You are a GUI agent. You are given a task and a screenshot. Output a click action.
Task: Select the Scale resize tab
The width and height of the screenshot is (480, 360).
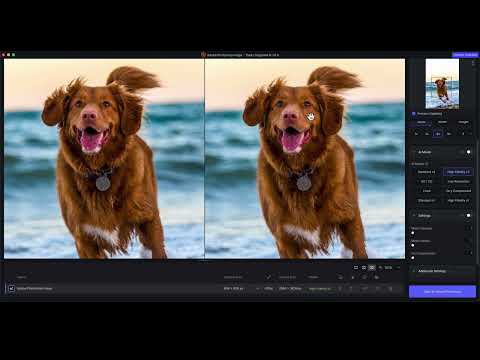421,122
